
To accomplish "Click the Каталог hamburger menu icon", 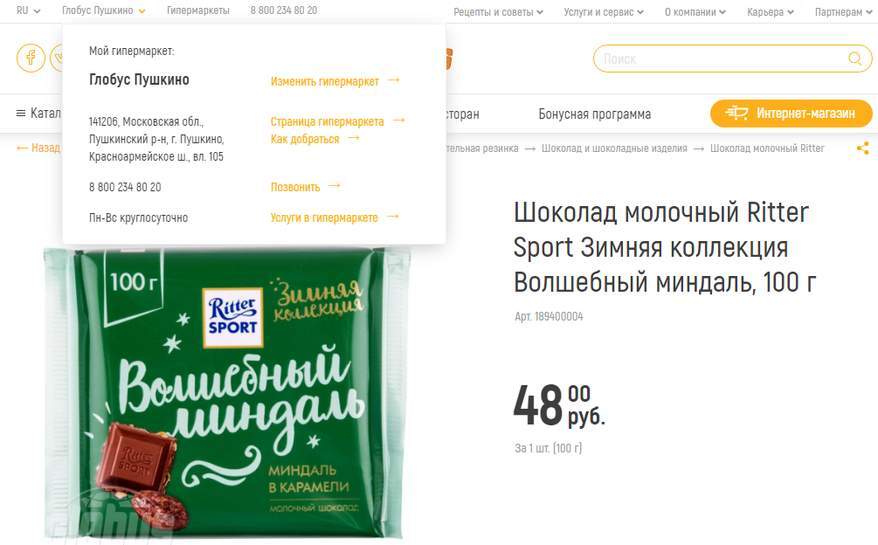I will tap(21, 113).
